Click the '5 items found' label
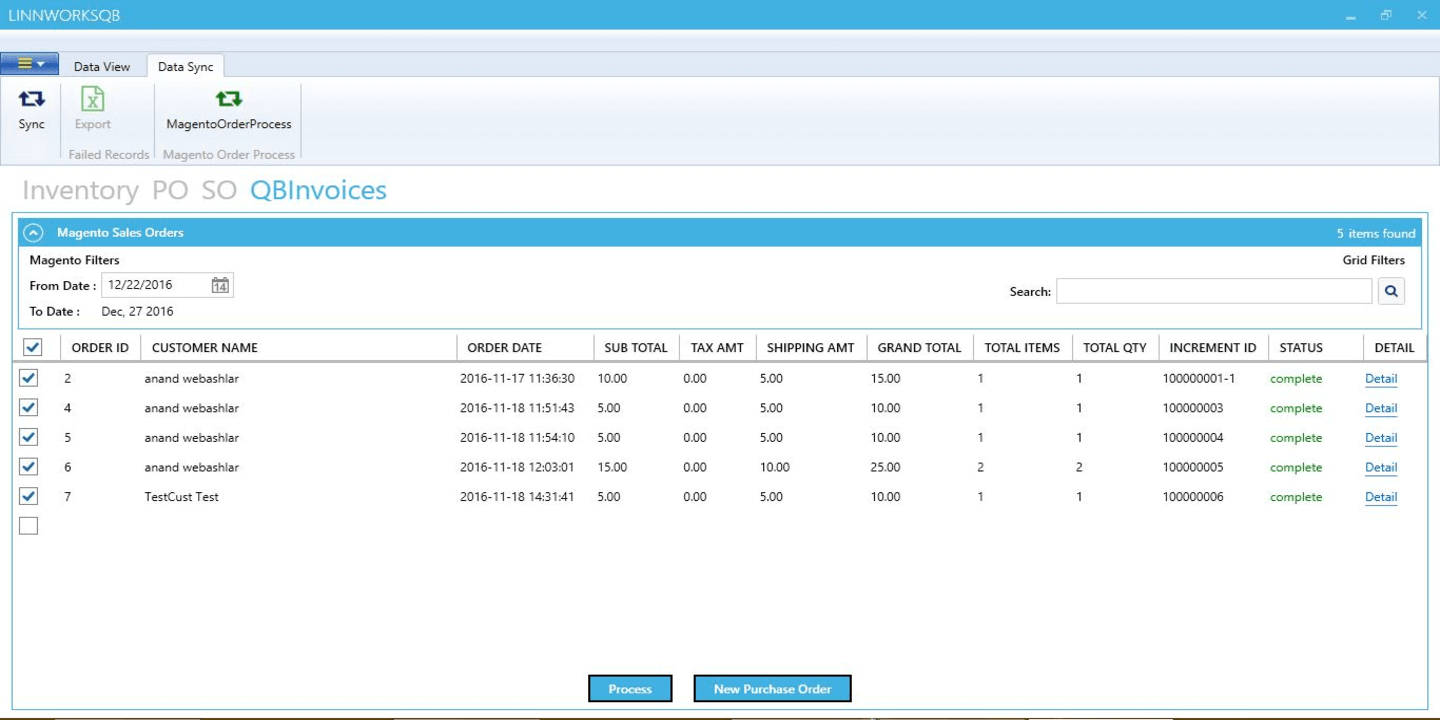 click(1376, 233)
